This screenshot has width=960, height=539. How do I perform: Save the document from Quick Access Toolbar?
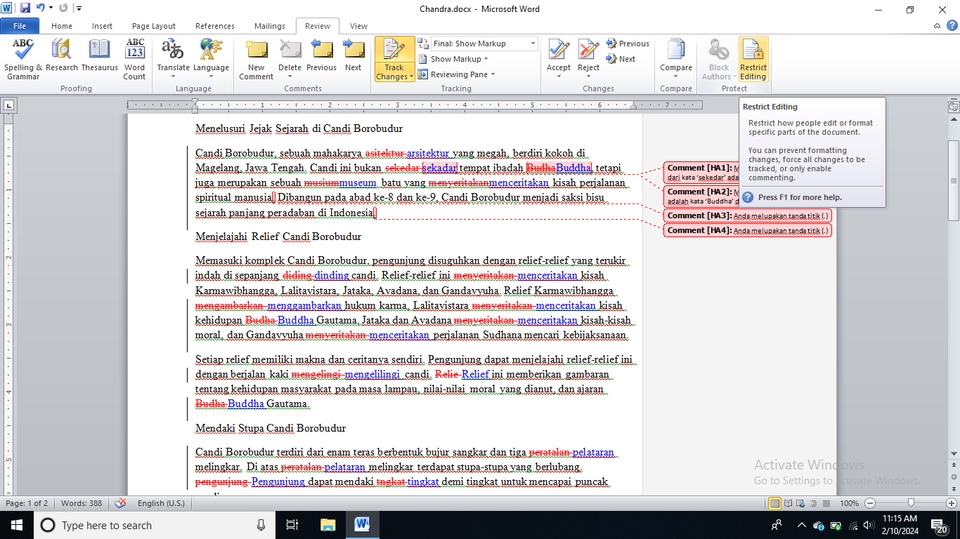pos(25,8)
